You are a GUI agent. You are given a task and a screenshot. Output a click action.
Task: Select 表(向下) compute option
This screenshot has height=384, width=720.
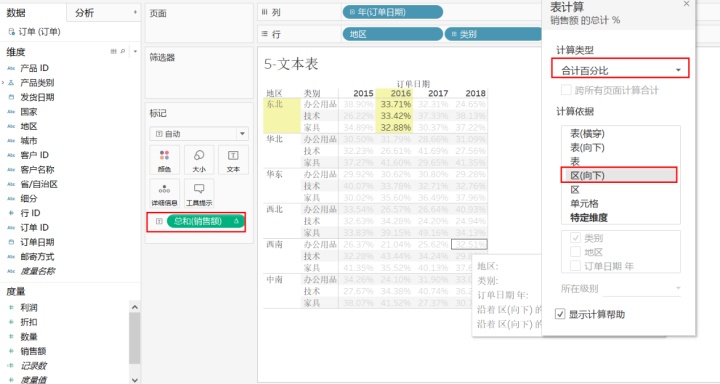coord(587,147)
